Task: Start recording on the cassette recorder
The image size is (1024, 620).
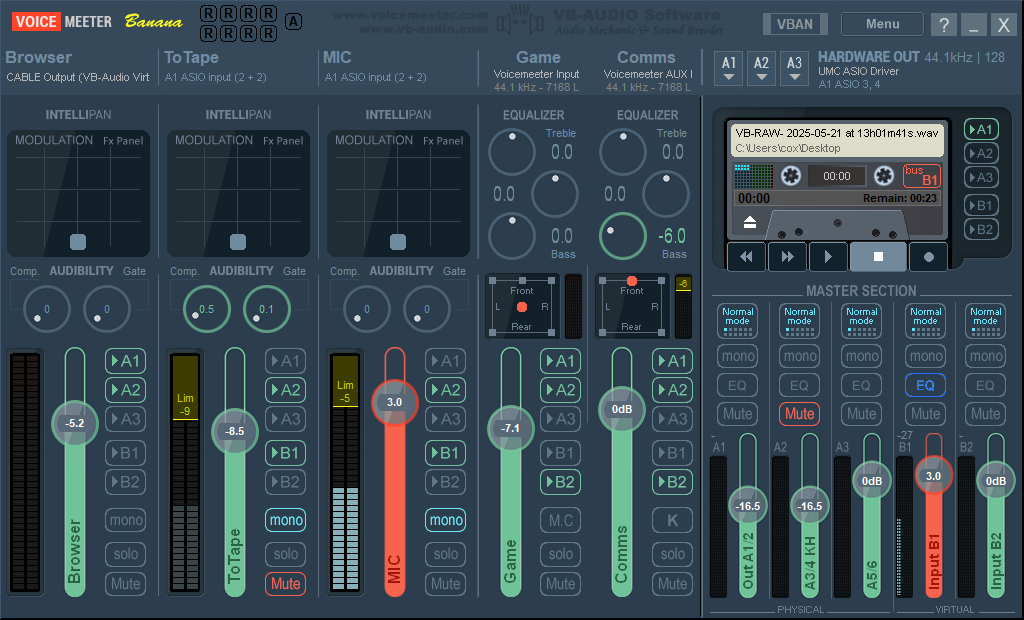Action: click(x=929, y=257)
